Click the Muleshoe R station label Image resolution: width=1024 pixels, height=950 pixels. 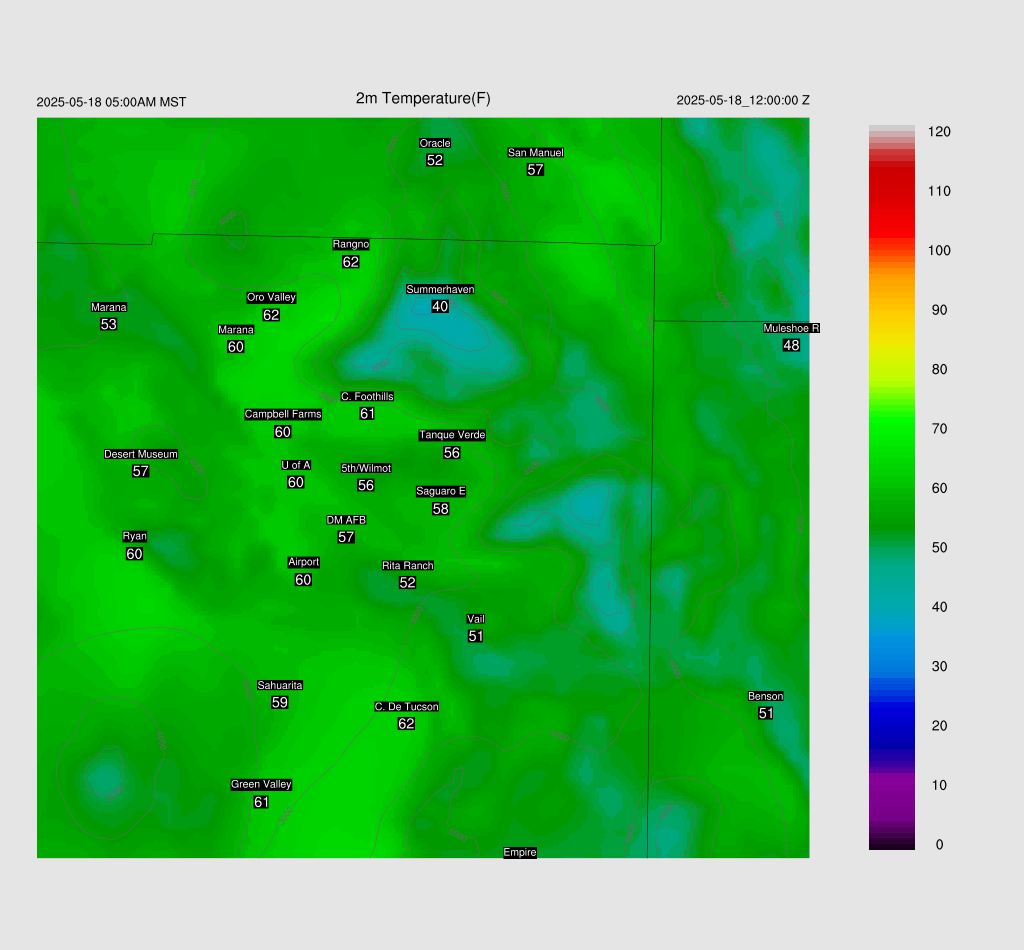pyautogui.click(x=792, y=328)
